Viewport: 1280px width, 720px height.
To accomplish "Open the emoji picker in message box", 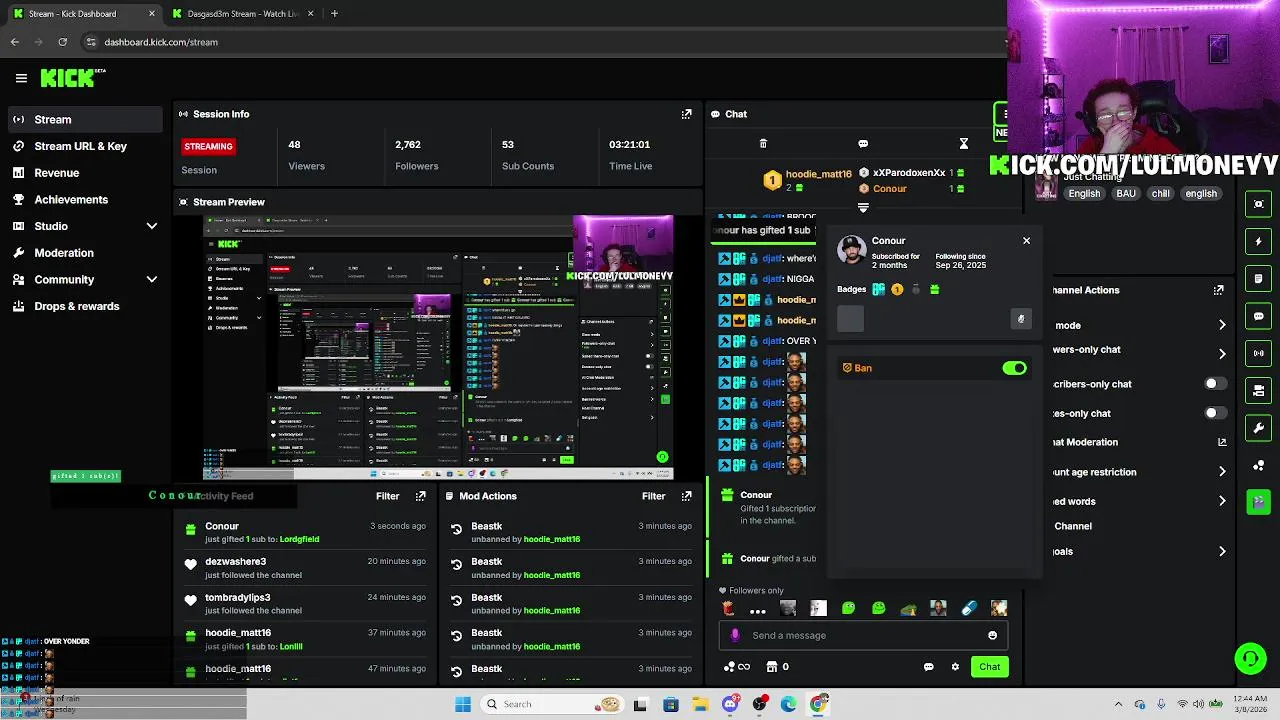I will [x=992, y=635].
